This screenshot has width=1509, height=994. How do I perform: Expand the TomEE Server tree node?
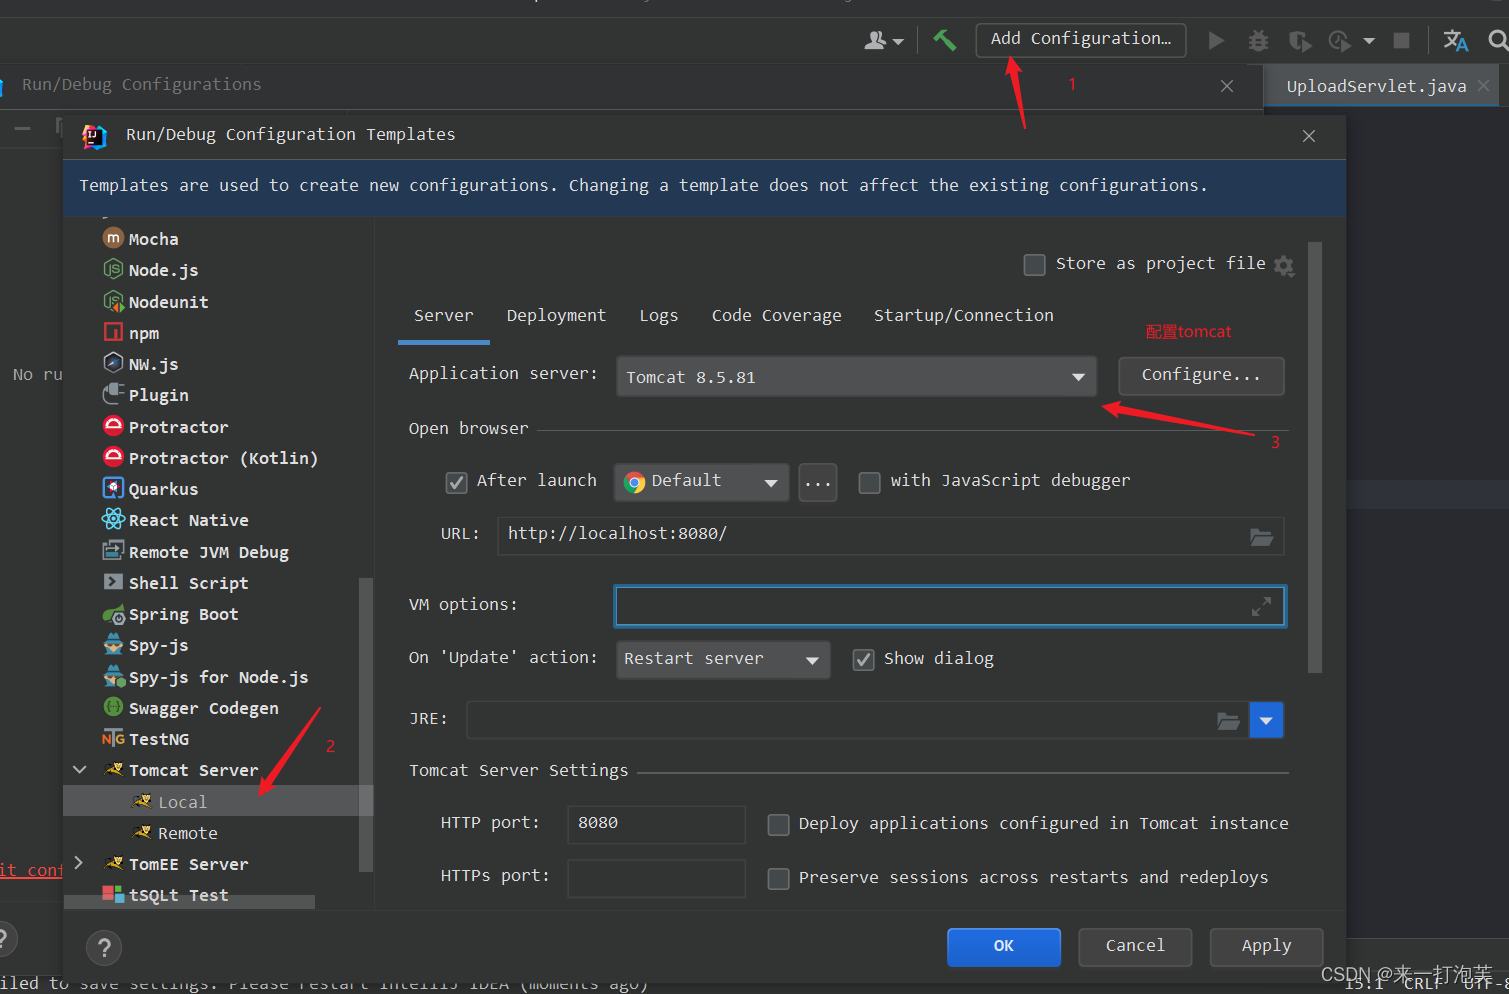[80, 863]
